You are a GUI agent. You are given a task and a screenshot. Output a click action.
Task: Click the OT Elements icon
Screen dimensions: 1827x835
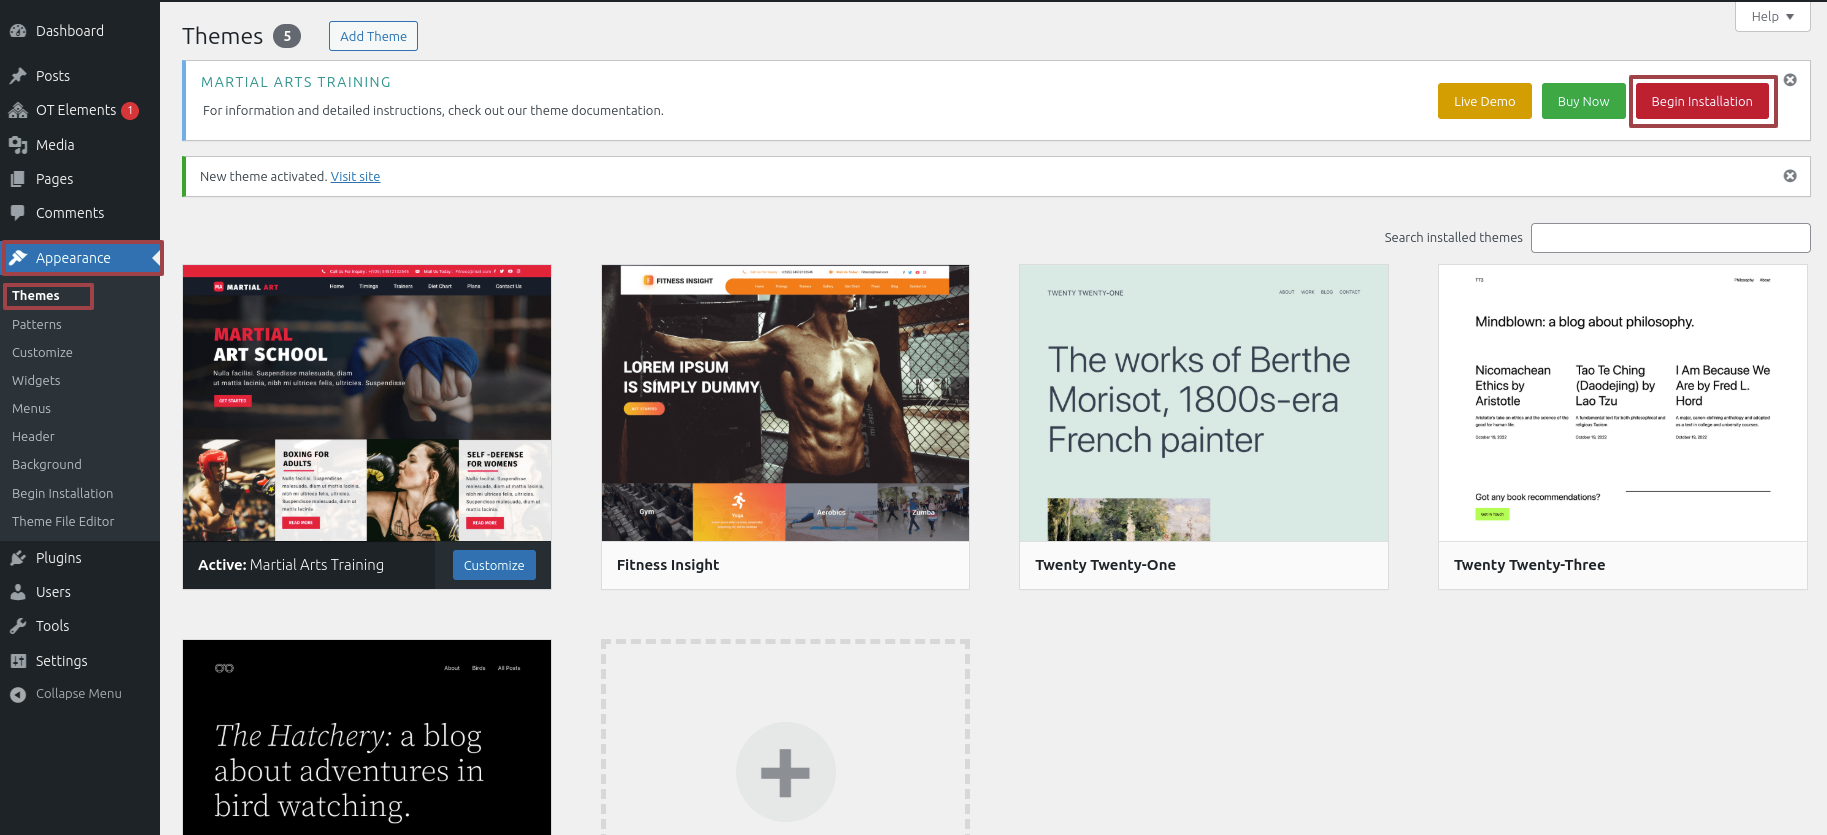[x=18, y=110]
